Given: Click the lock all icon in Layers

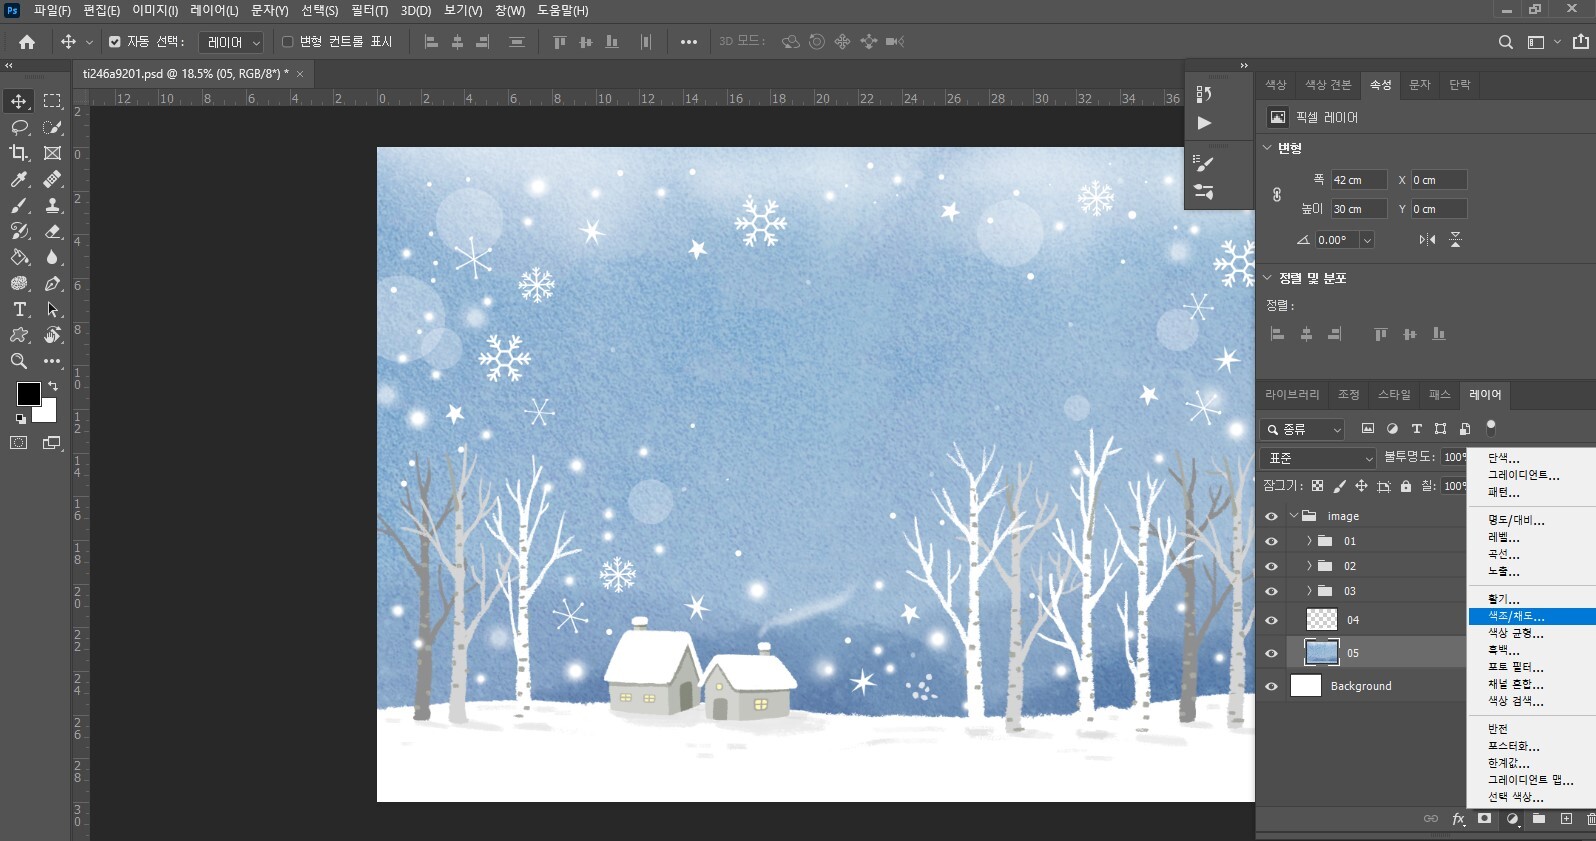Looking at the screenshot, I should click(1406, 486).
